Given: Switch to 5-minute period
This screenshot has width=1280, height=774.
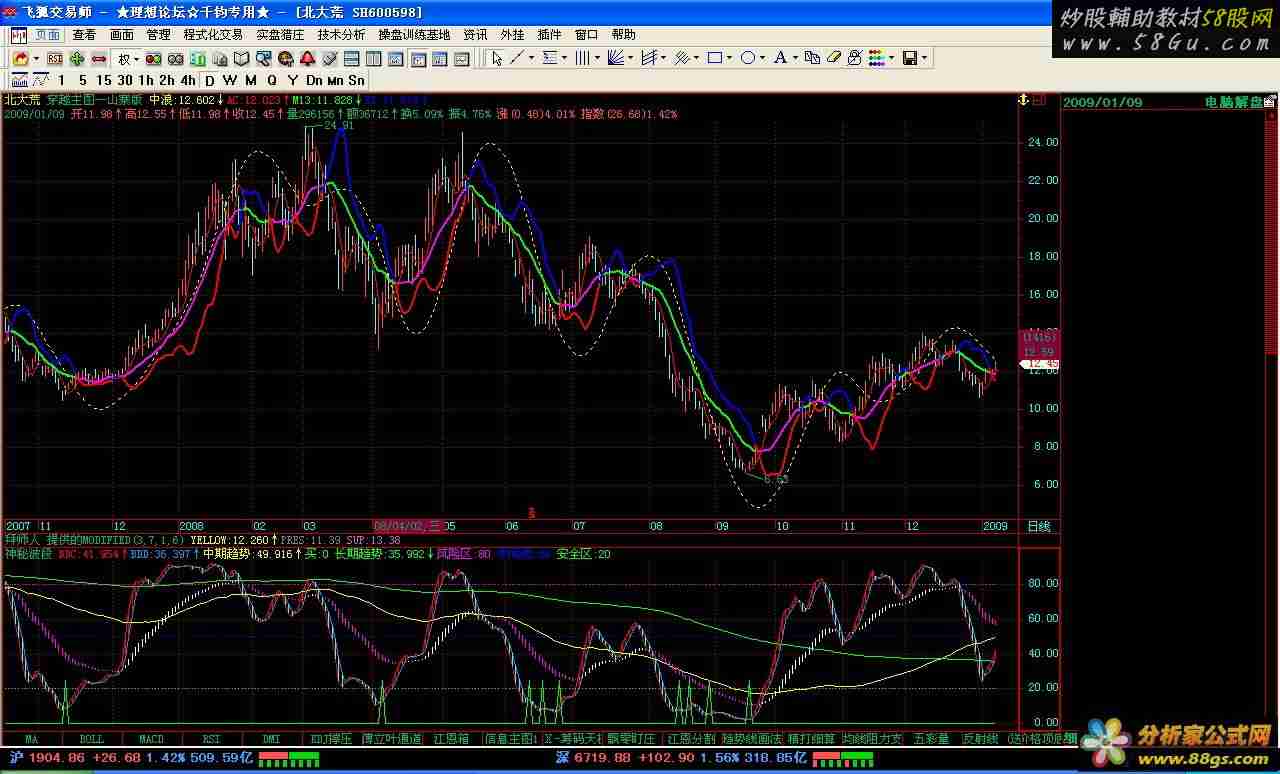Looking at the screenshot, I should pos(82,80).
